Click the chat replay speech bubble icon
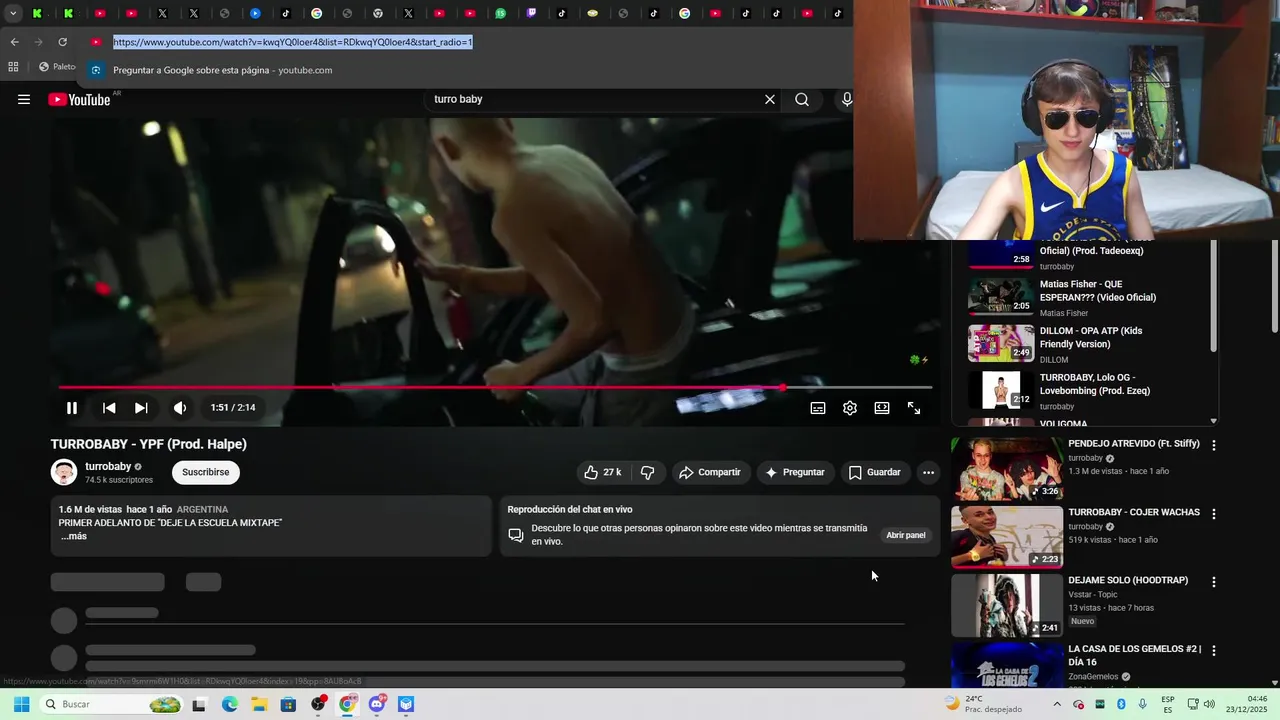Screen dimensions: 1280x720 (516, 535)
